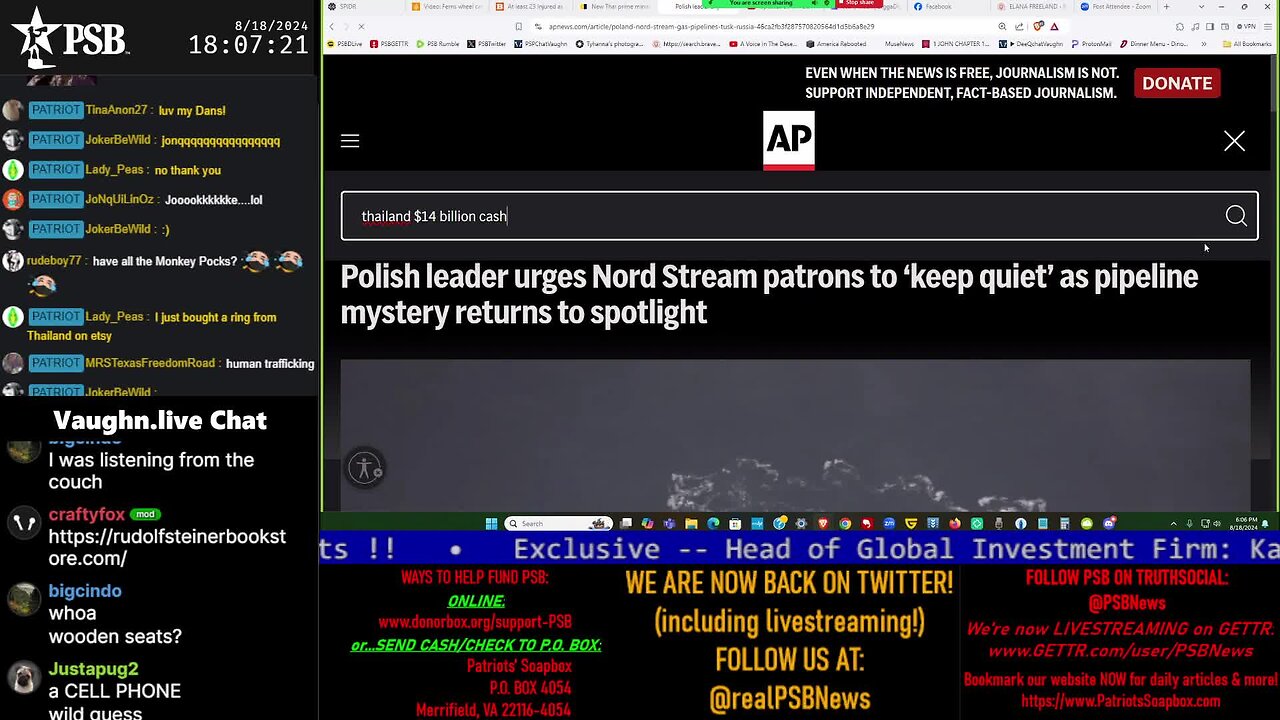The image size is (1280, 720).
Task: Click JoNqUiLinOz chat username
Action: [x=119, y=199]
